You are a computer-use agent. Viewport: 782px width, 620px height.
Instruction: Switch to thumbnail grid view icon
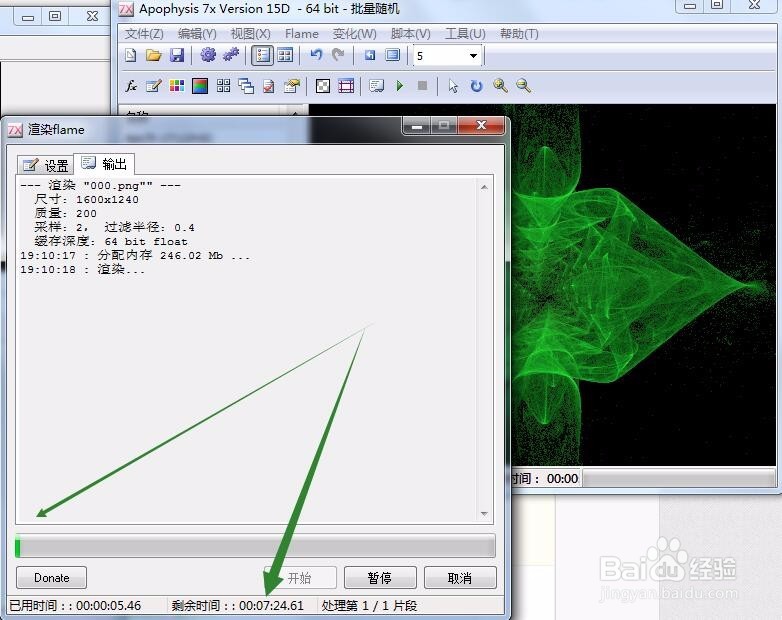[285, 55]
